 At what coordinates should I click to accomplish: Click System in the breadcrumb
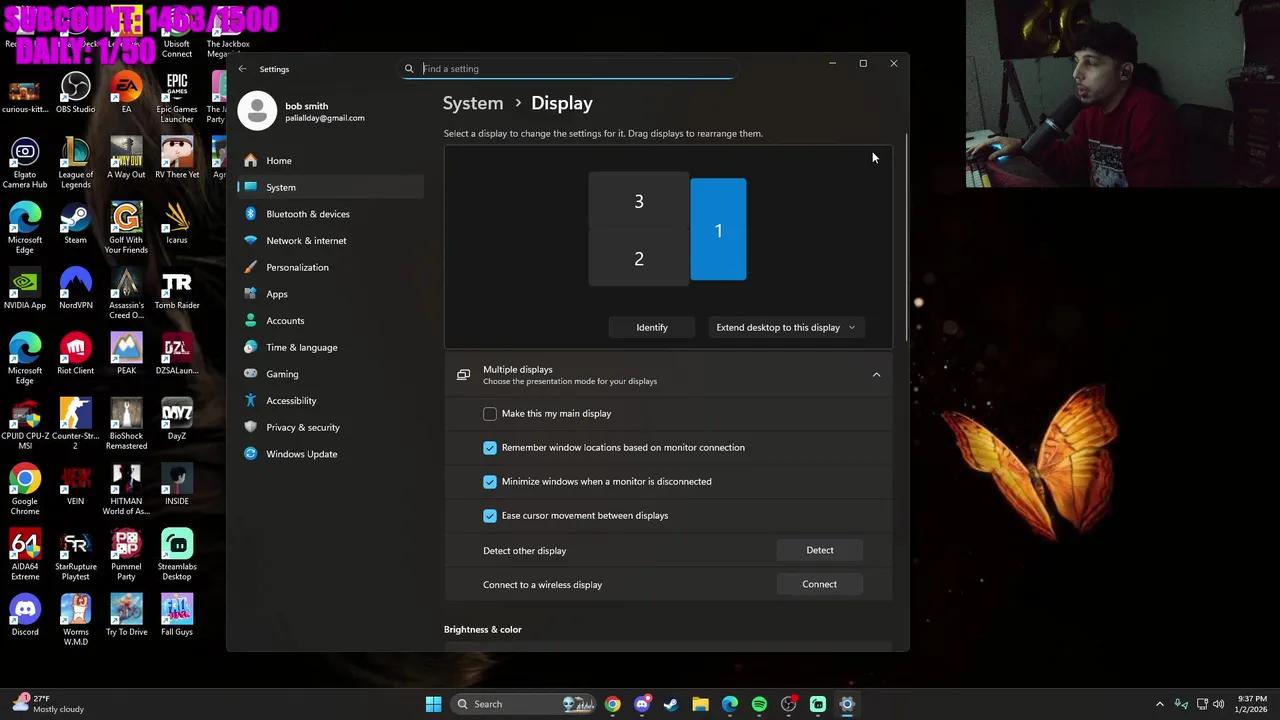(473, 103)
